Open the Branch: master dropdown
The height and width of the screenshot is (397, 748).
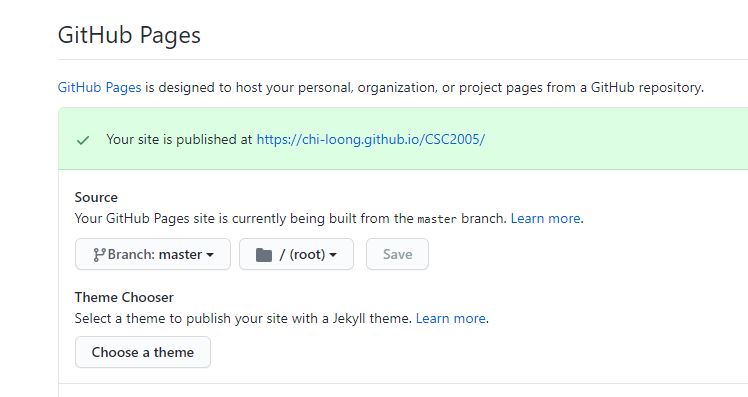153,254
